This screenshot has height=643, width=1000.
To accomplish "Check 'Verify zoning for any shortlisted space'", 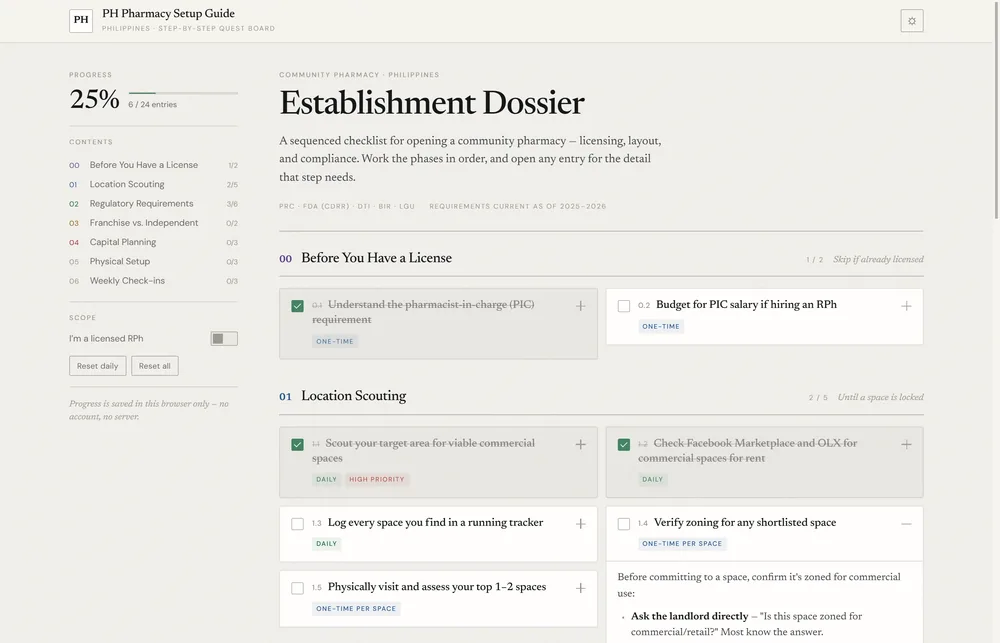I will [624, 524].
